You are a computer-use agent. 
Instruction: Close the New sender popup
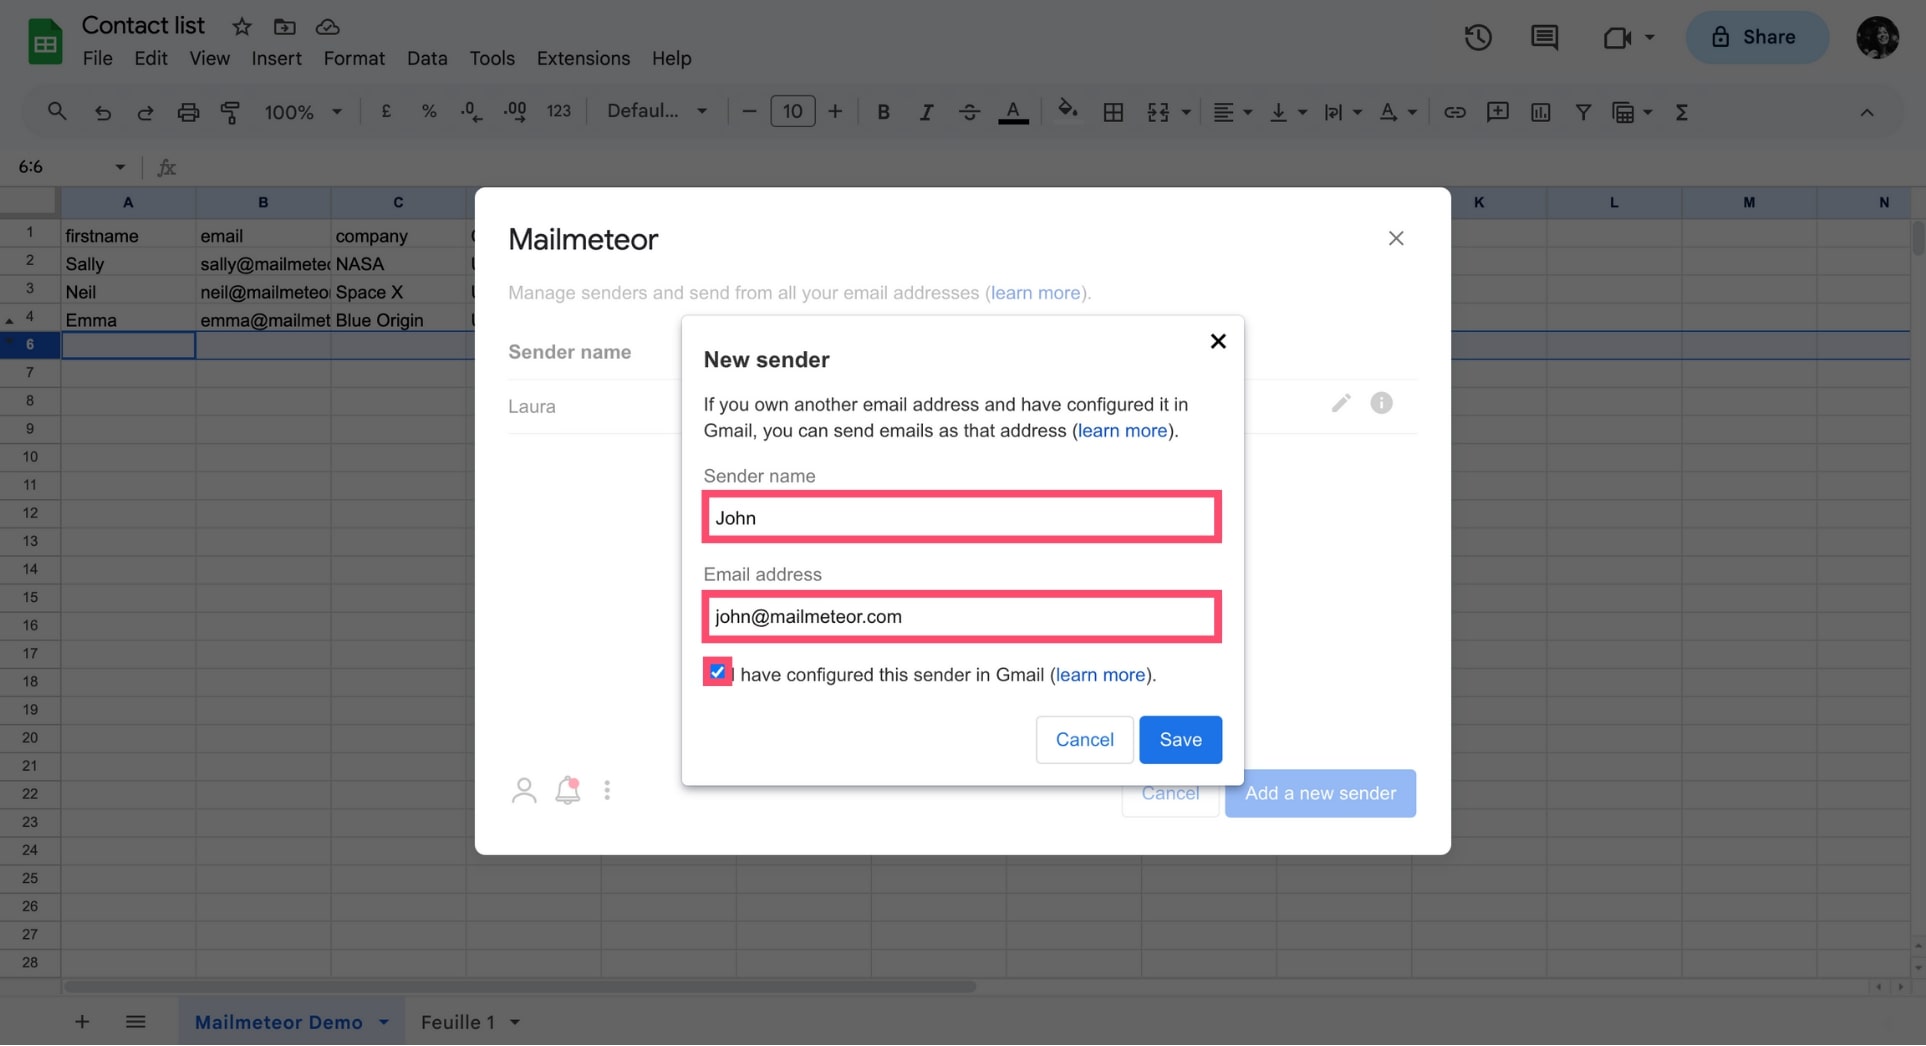click(1217, 341)
